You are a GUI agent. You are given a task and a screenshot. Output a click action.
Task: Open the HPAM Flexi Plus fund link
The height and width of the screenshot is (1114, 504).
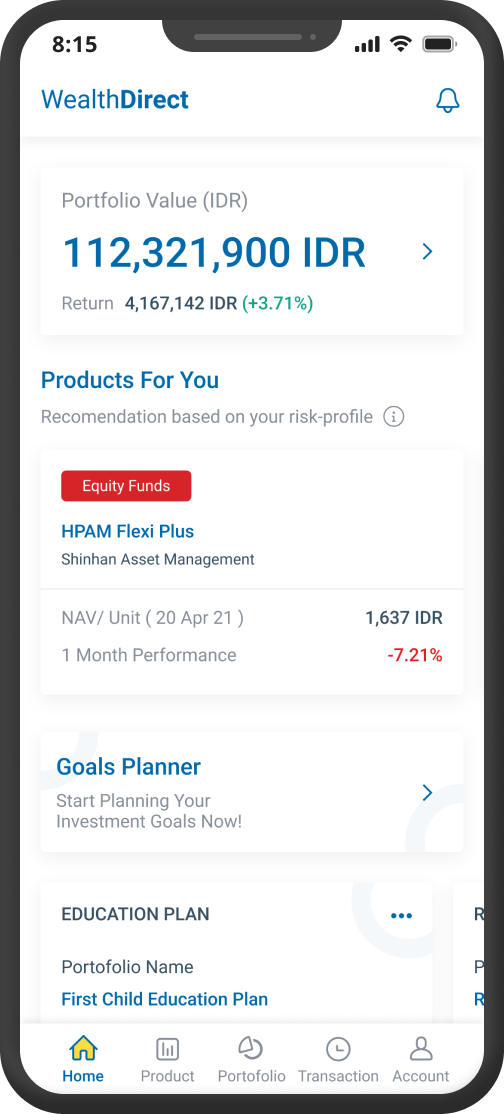pyautogui.click(x=128, y=531)
